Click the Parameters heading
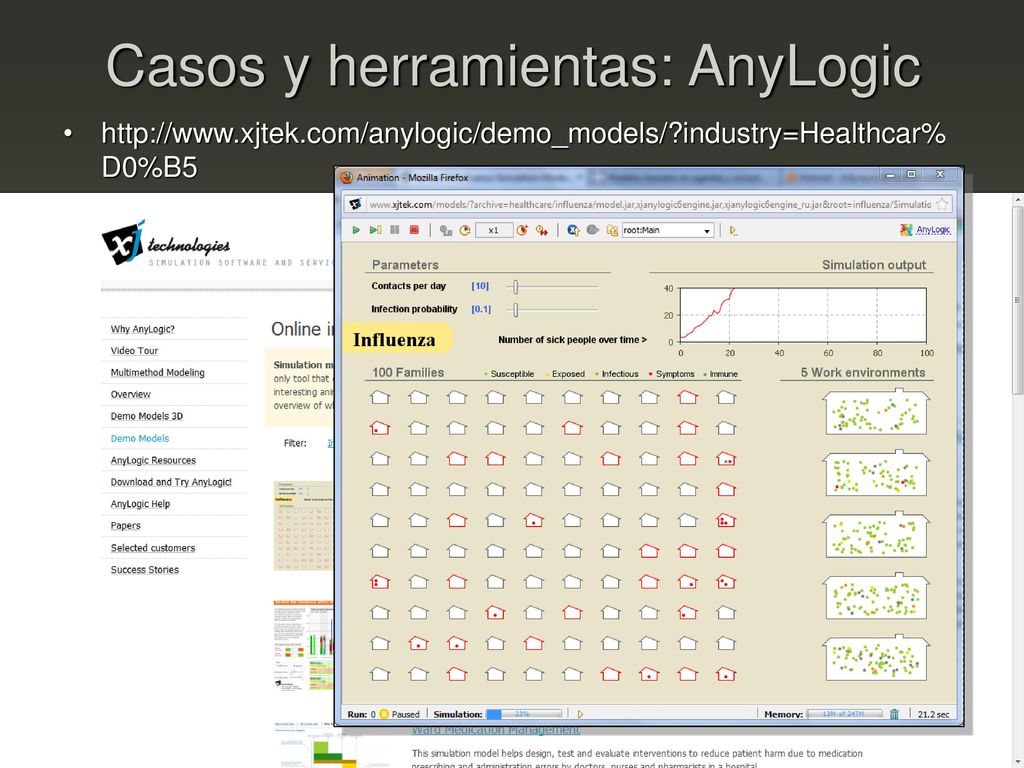1024x768 pixels. pos(405,264)
